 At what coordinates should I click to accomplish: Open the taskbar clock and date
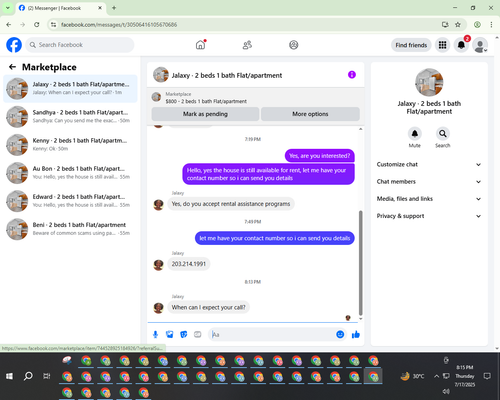[x=465, y=376]
